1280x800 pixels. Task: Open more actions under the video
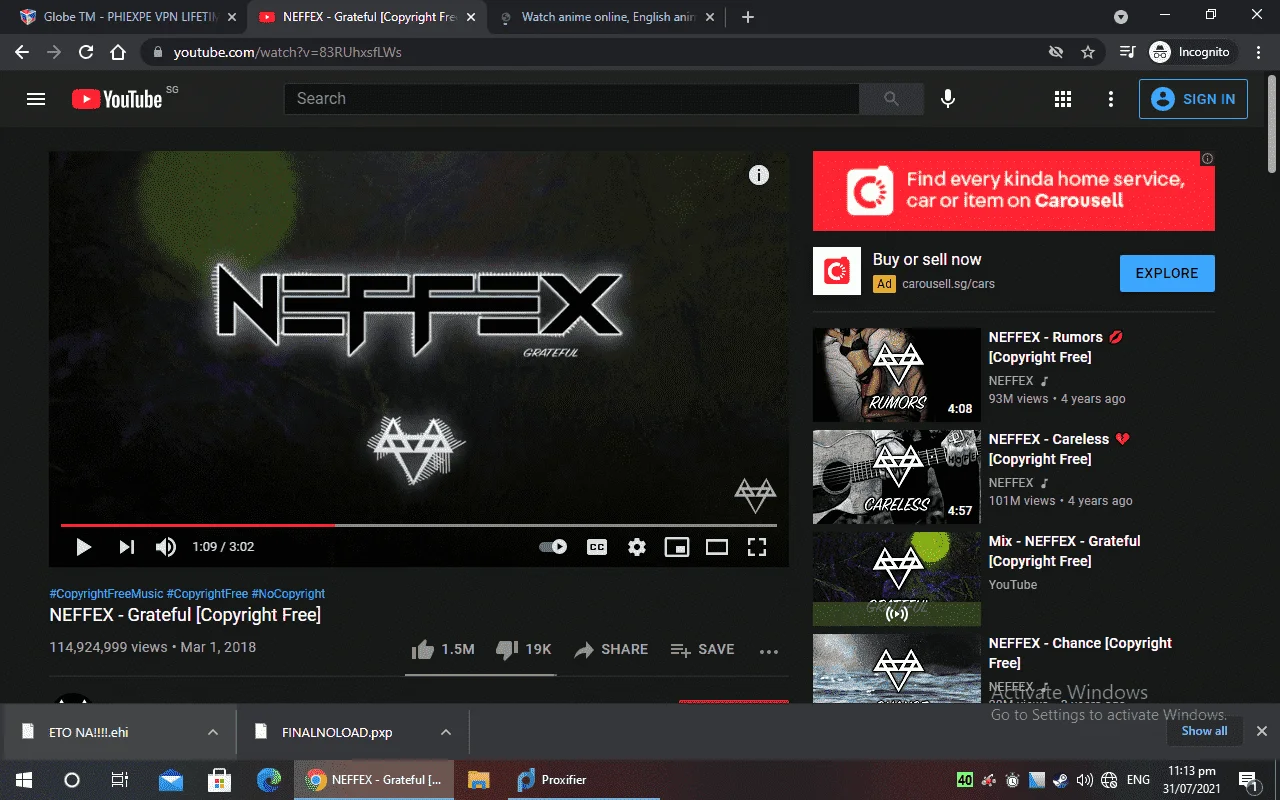pyautogui.click(x=768, y=651)
